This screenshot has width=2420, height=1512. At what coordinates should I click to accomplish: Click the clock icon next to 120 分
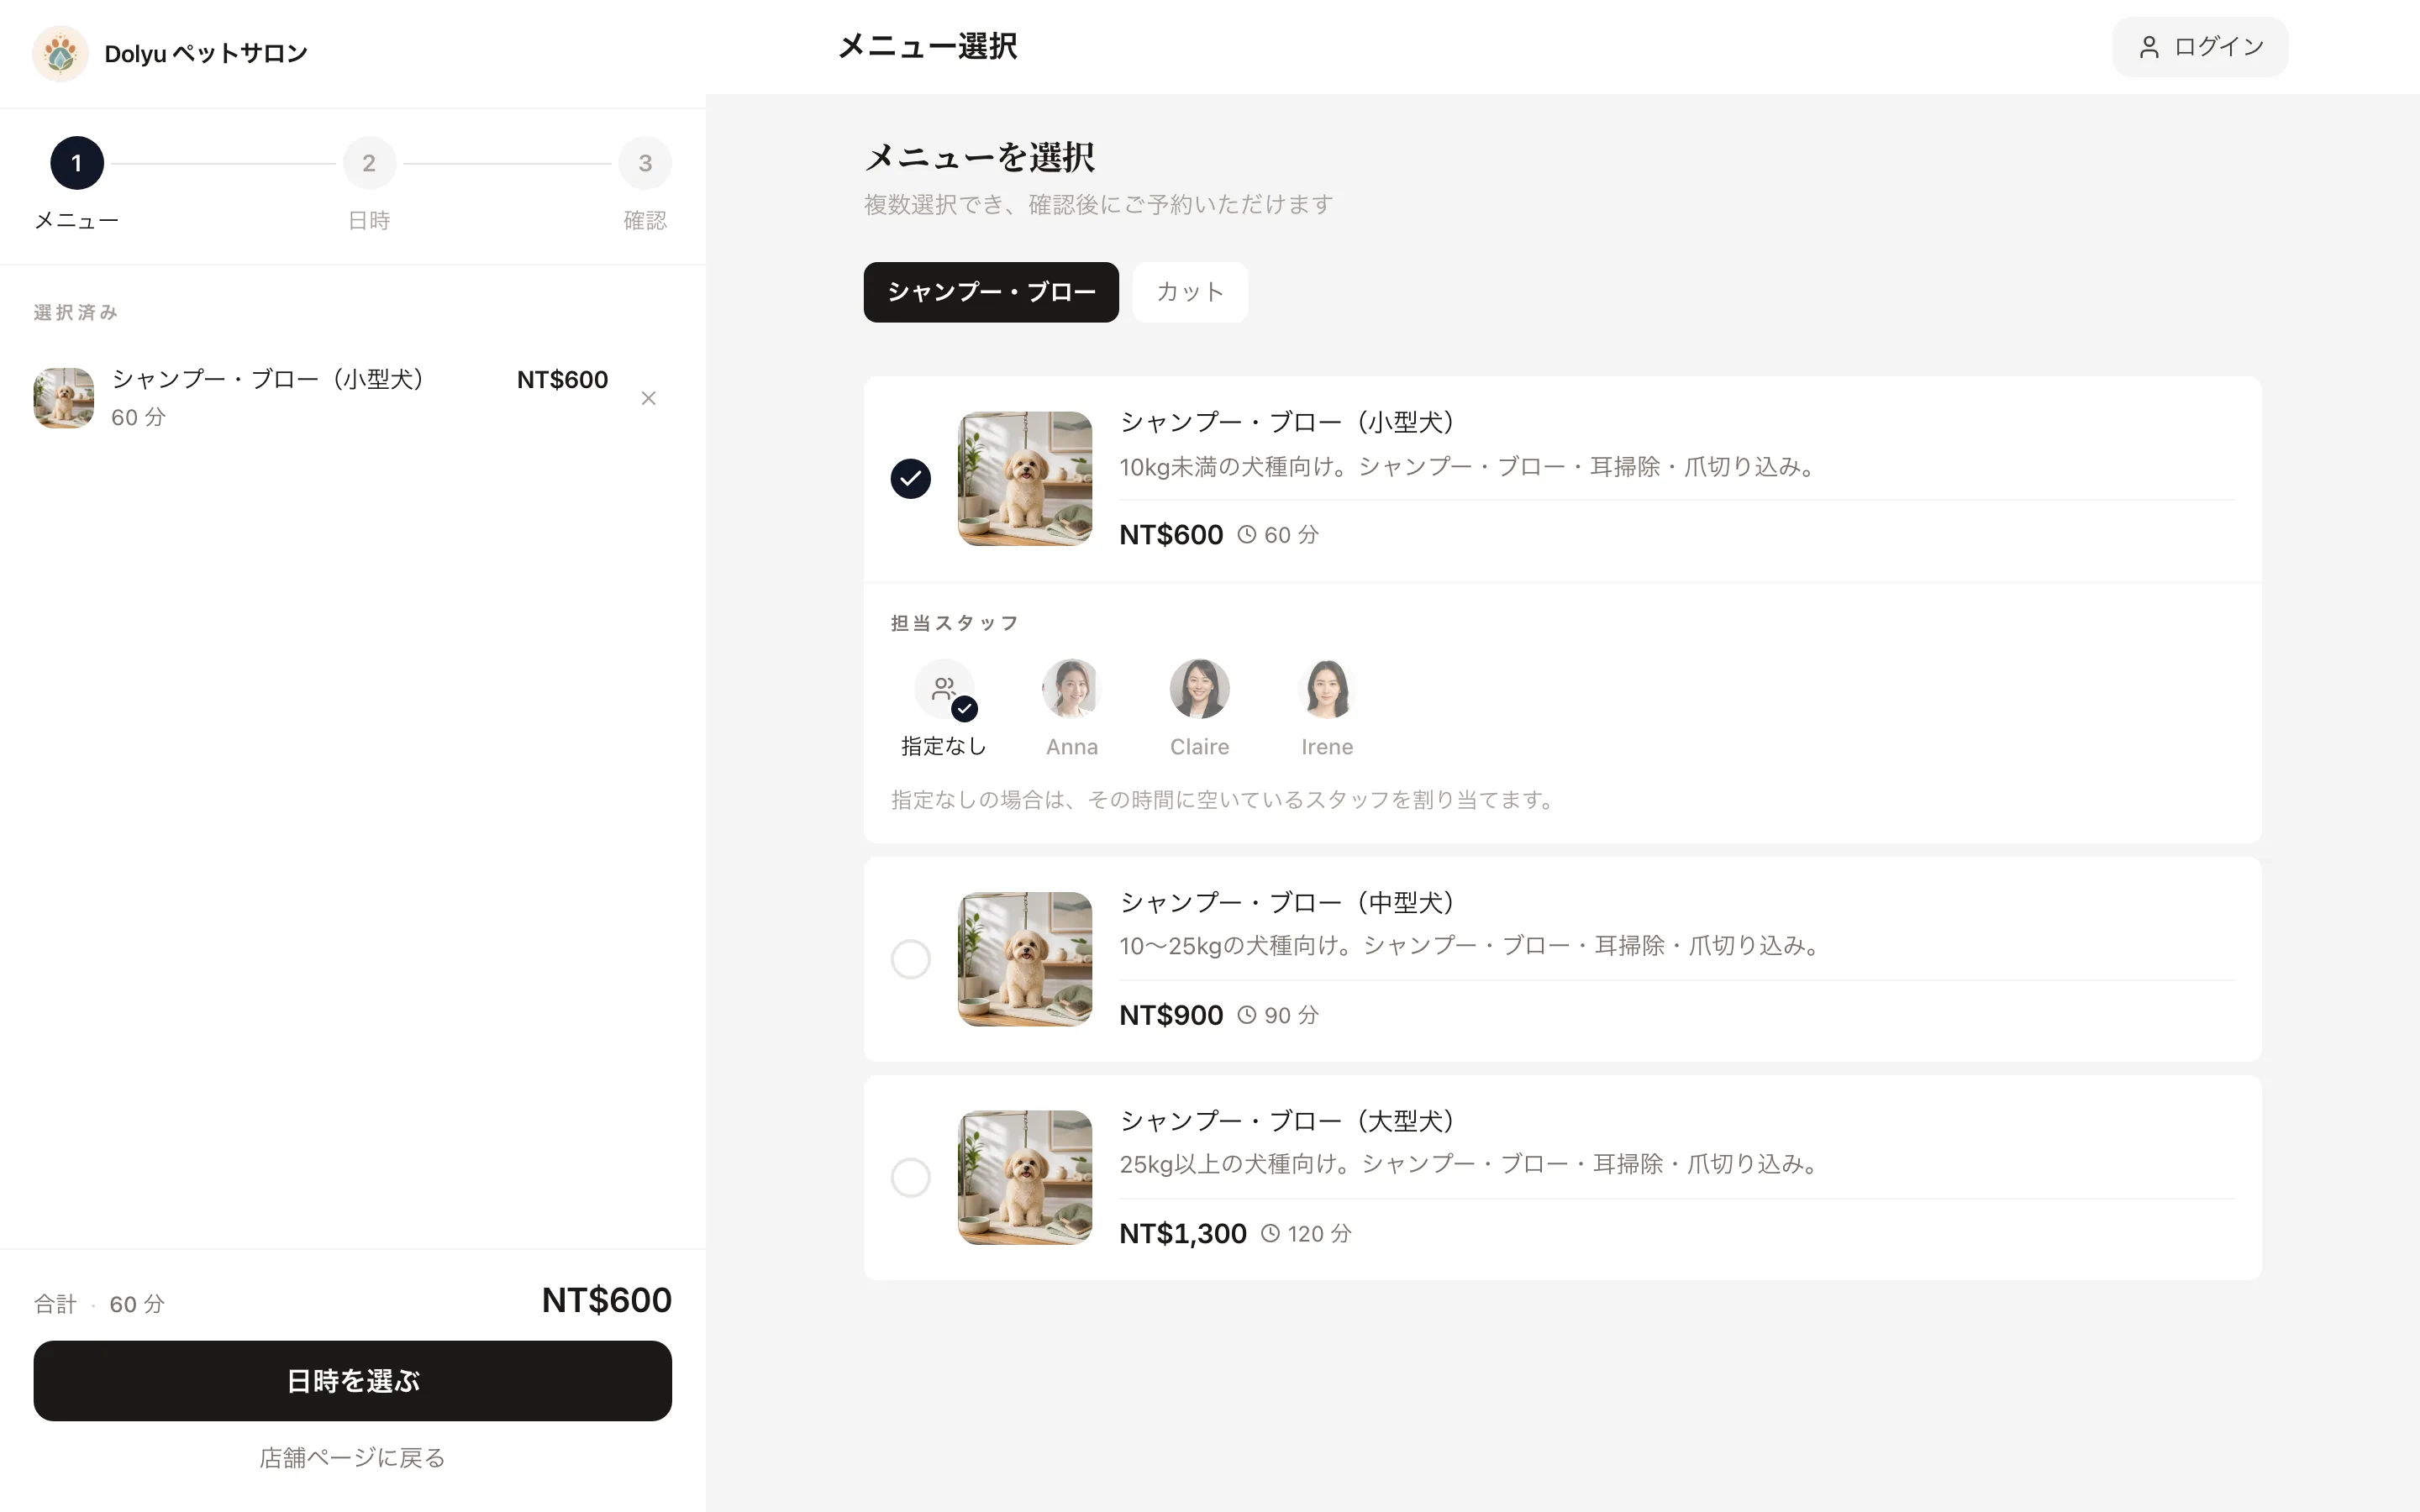(x=1270, y=1233)
